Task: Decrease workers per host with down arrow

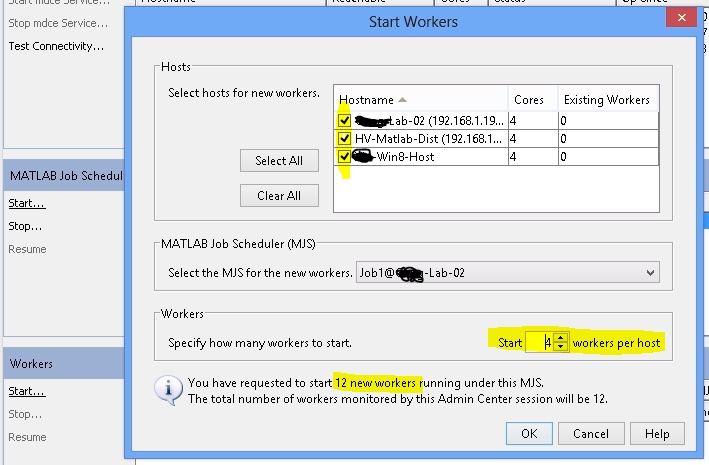Action: click(561, 347)
